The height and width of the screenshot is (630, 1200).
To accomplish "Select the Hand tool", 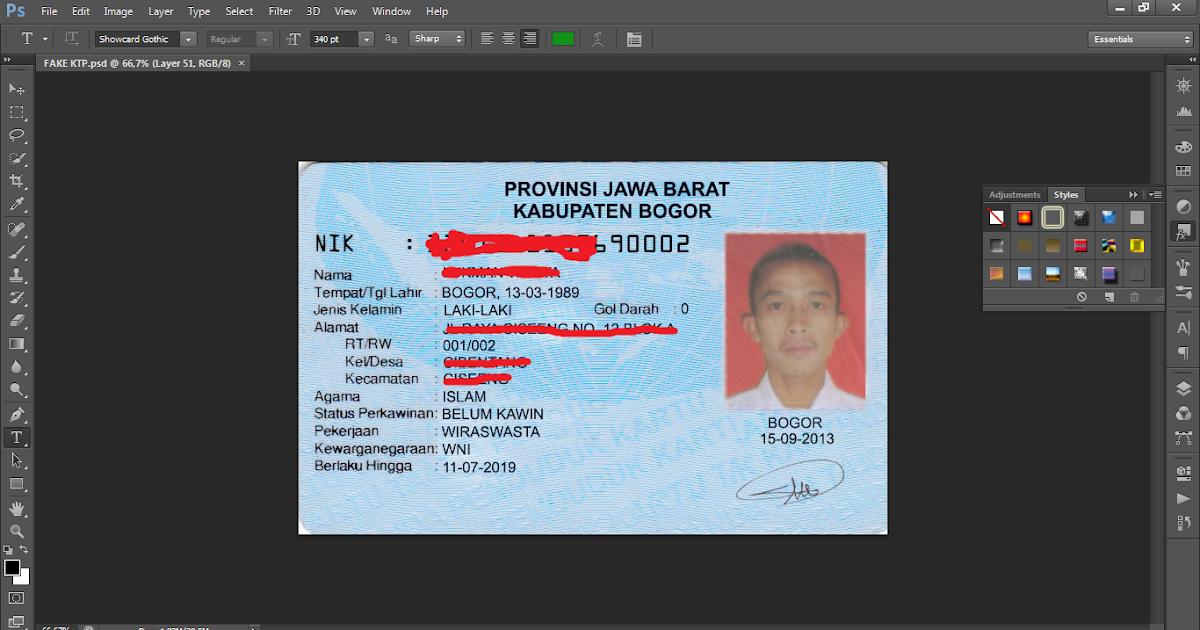I will coord(17,509).
